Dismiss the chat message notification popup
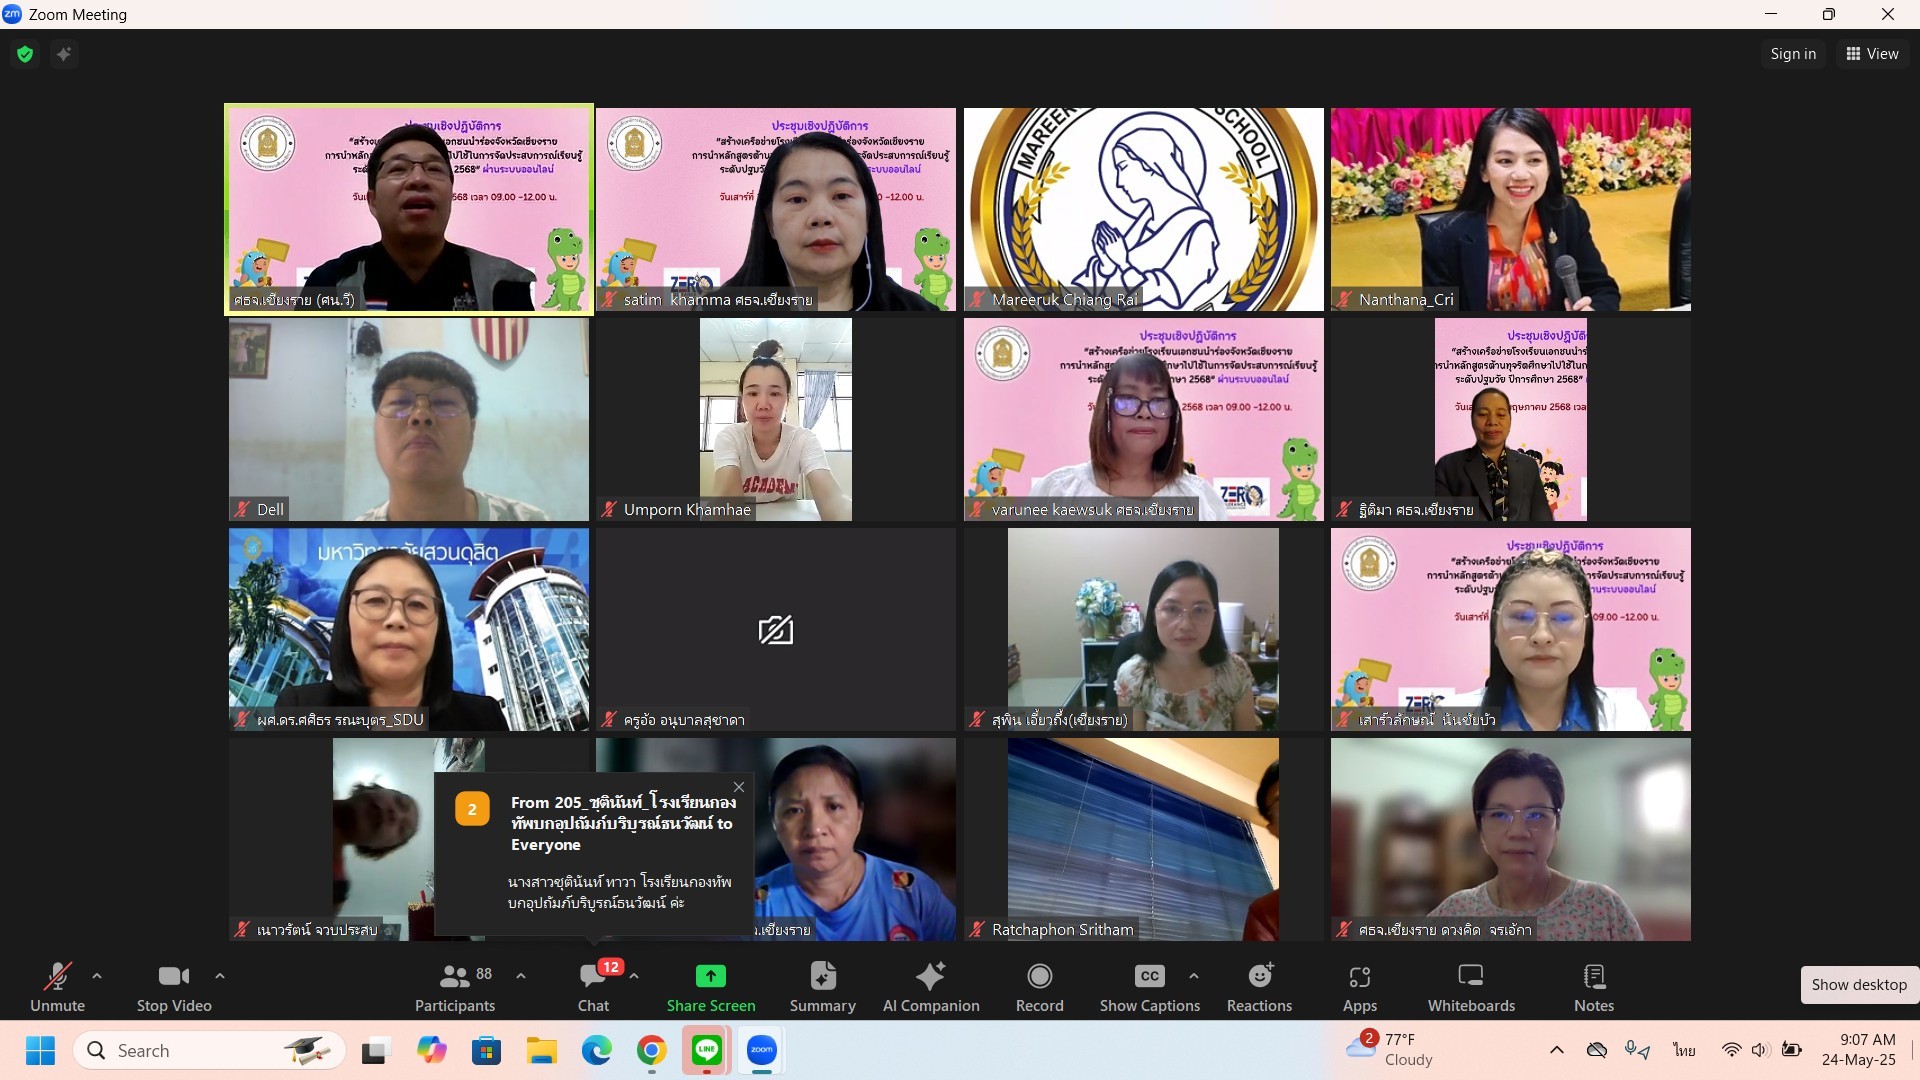This screenshot has width=1920, height=1080. pyautogui.click(x=739, y=787)
